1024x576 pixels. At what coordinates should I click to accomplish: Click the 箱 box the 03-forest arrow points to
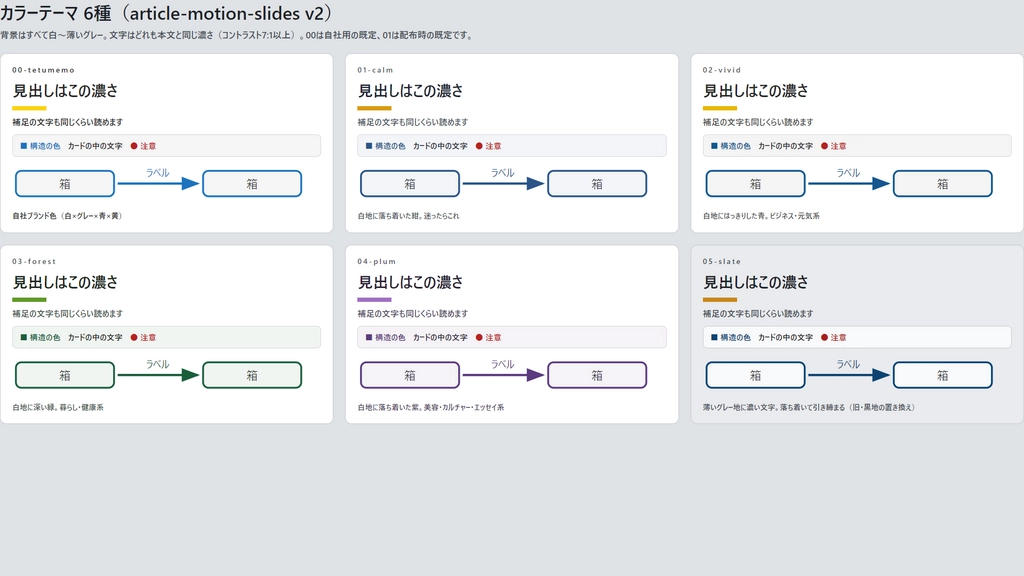pos(252,375)
